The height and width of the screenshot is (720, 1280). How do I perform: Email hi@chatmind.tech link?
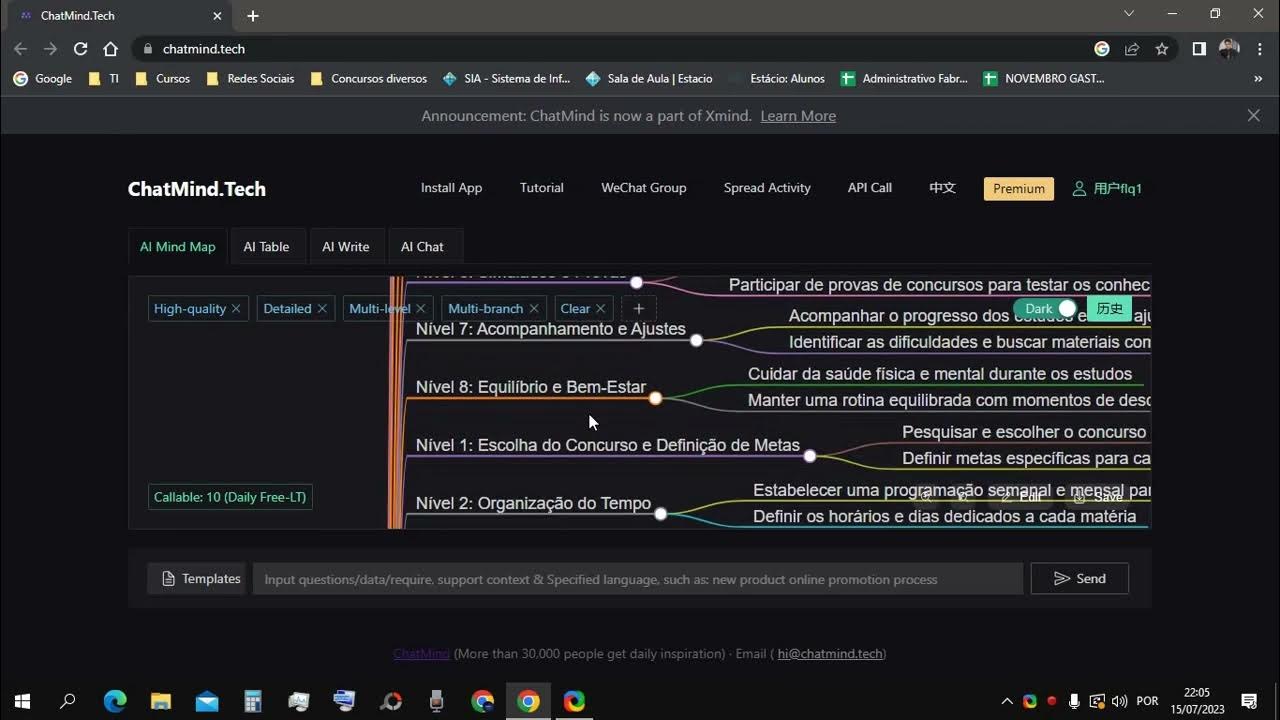[830, 654]
